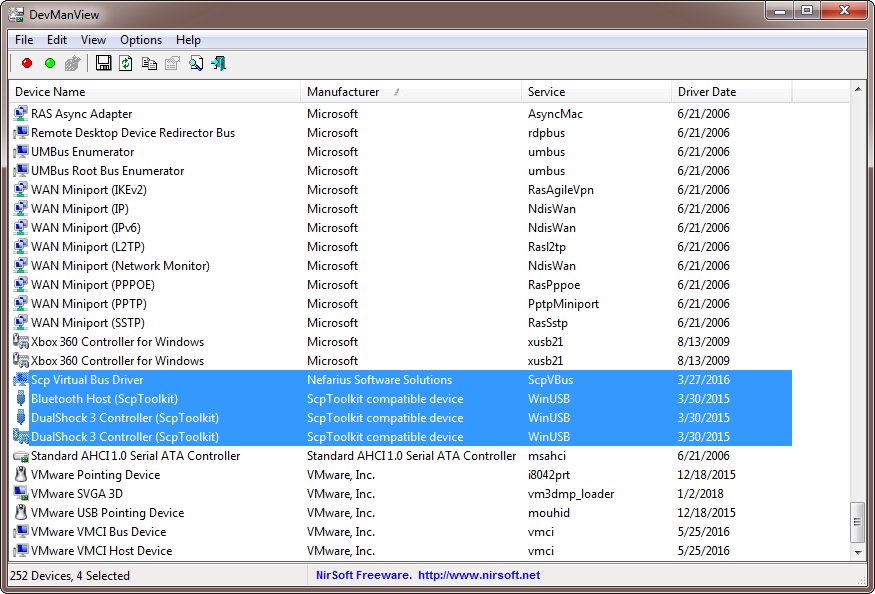Click the 252 Devices, 4 Selected status text
Viewport: 875px width, 594px height.
(x=70, y=576)
